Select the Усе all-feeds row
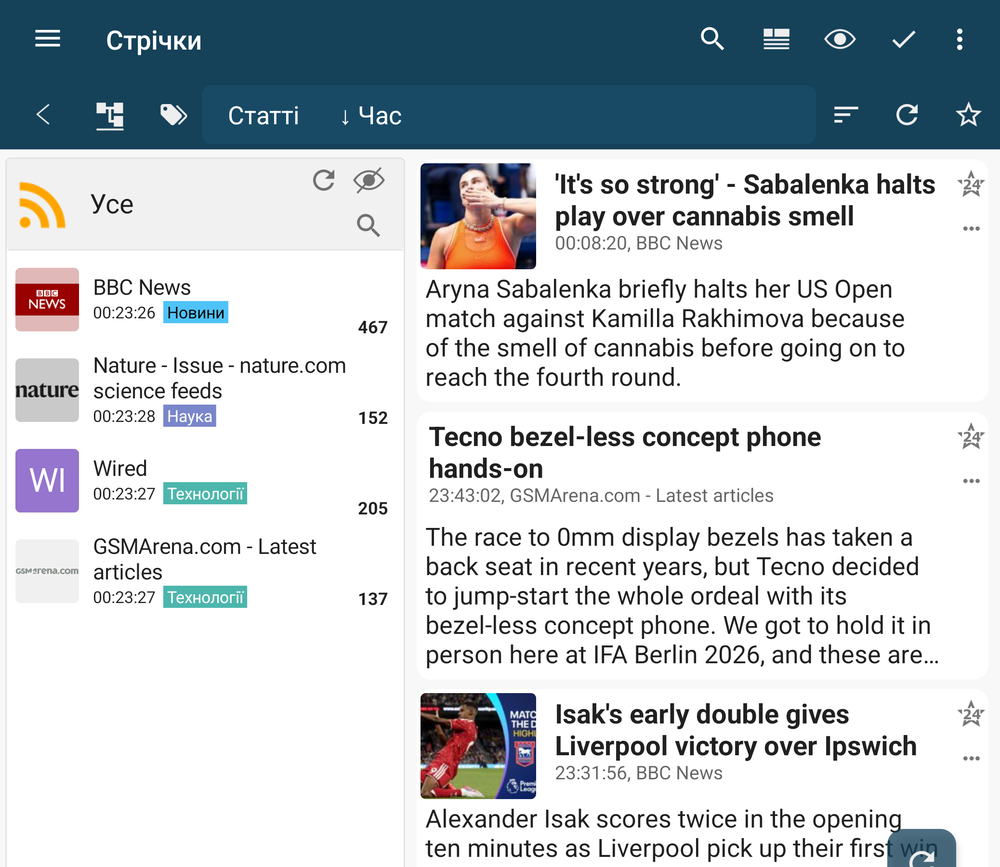 point(205,204)
